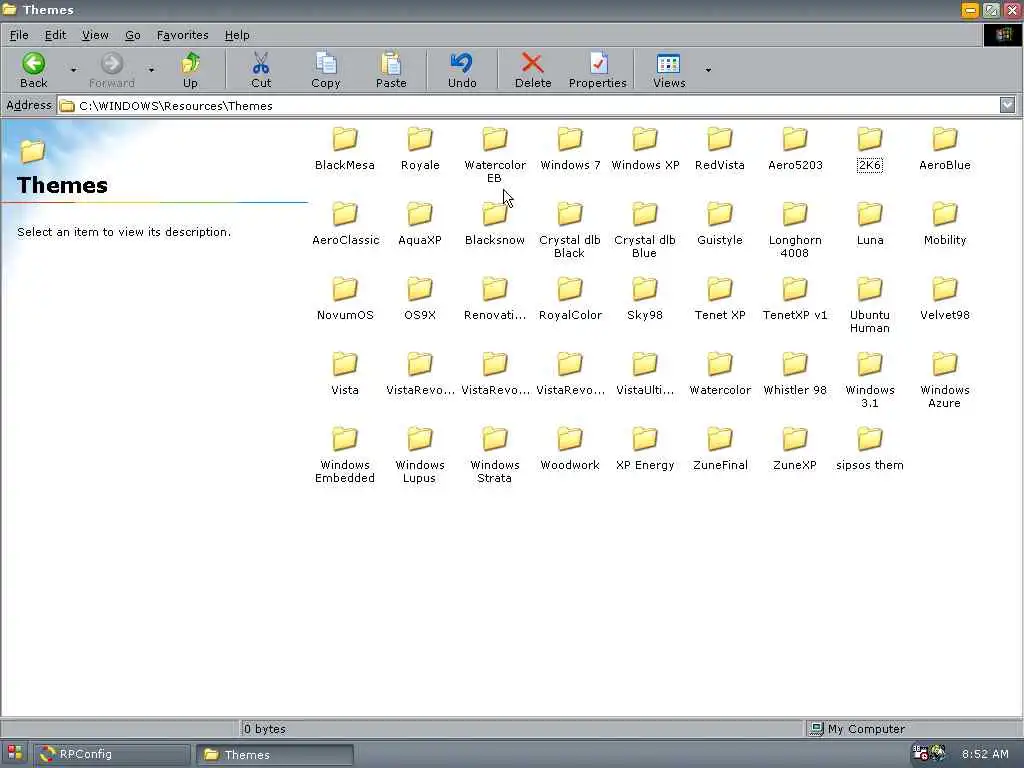Select the OS9X folder

[420, 299]
